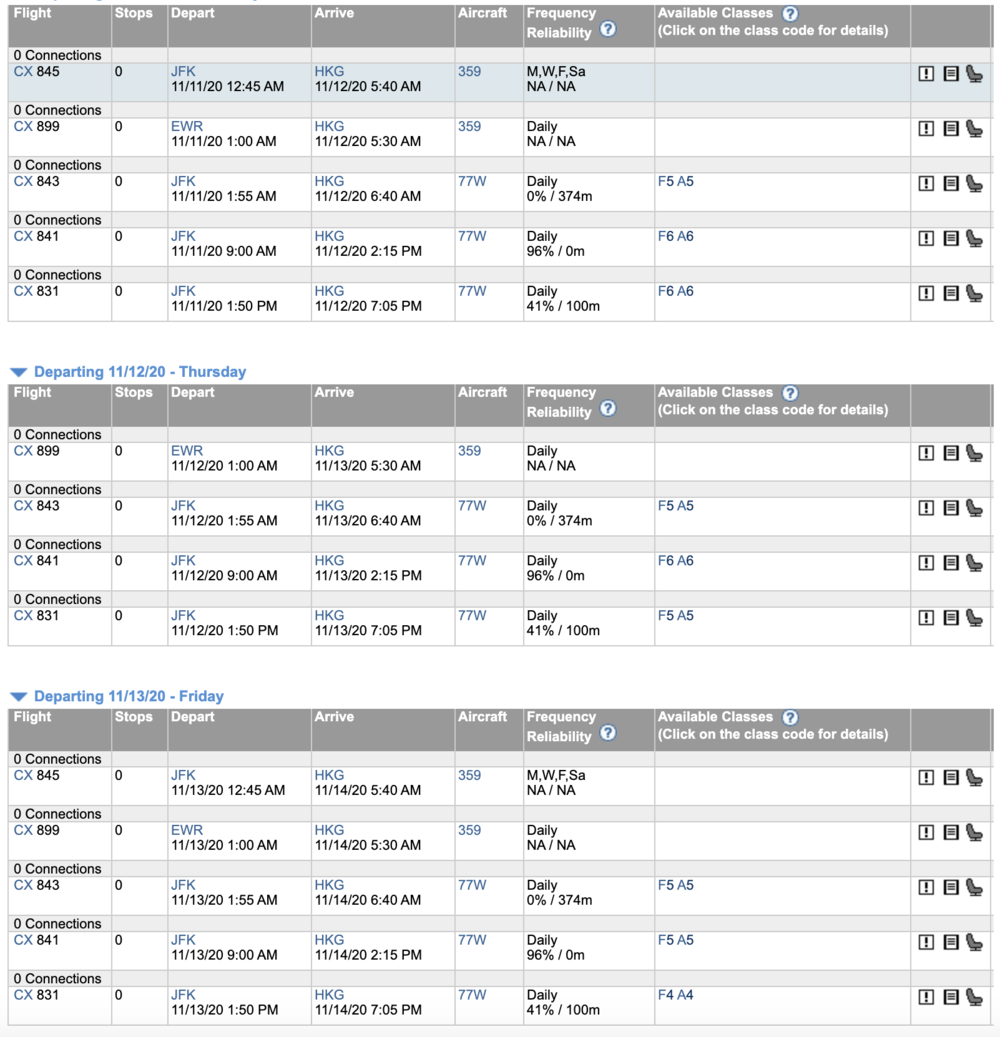Collapse the Departing 11/13/20 Friday section
The height and width of the screenshot is (1037, 1000).
click(x=18, y=697)
